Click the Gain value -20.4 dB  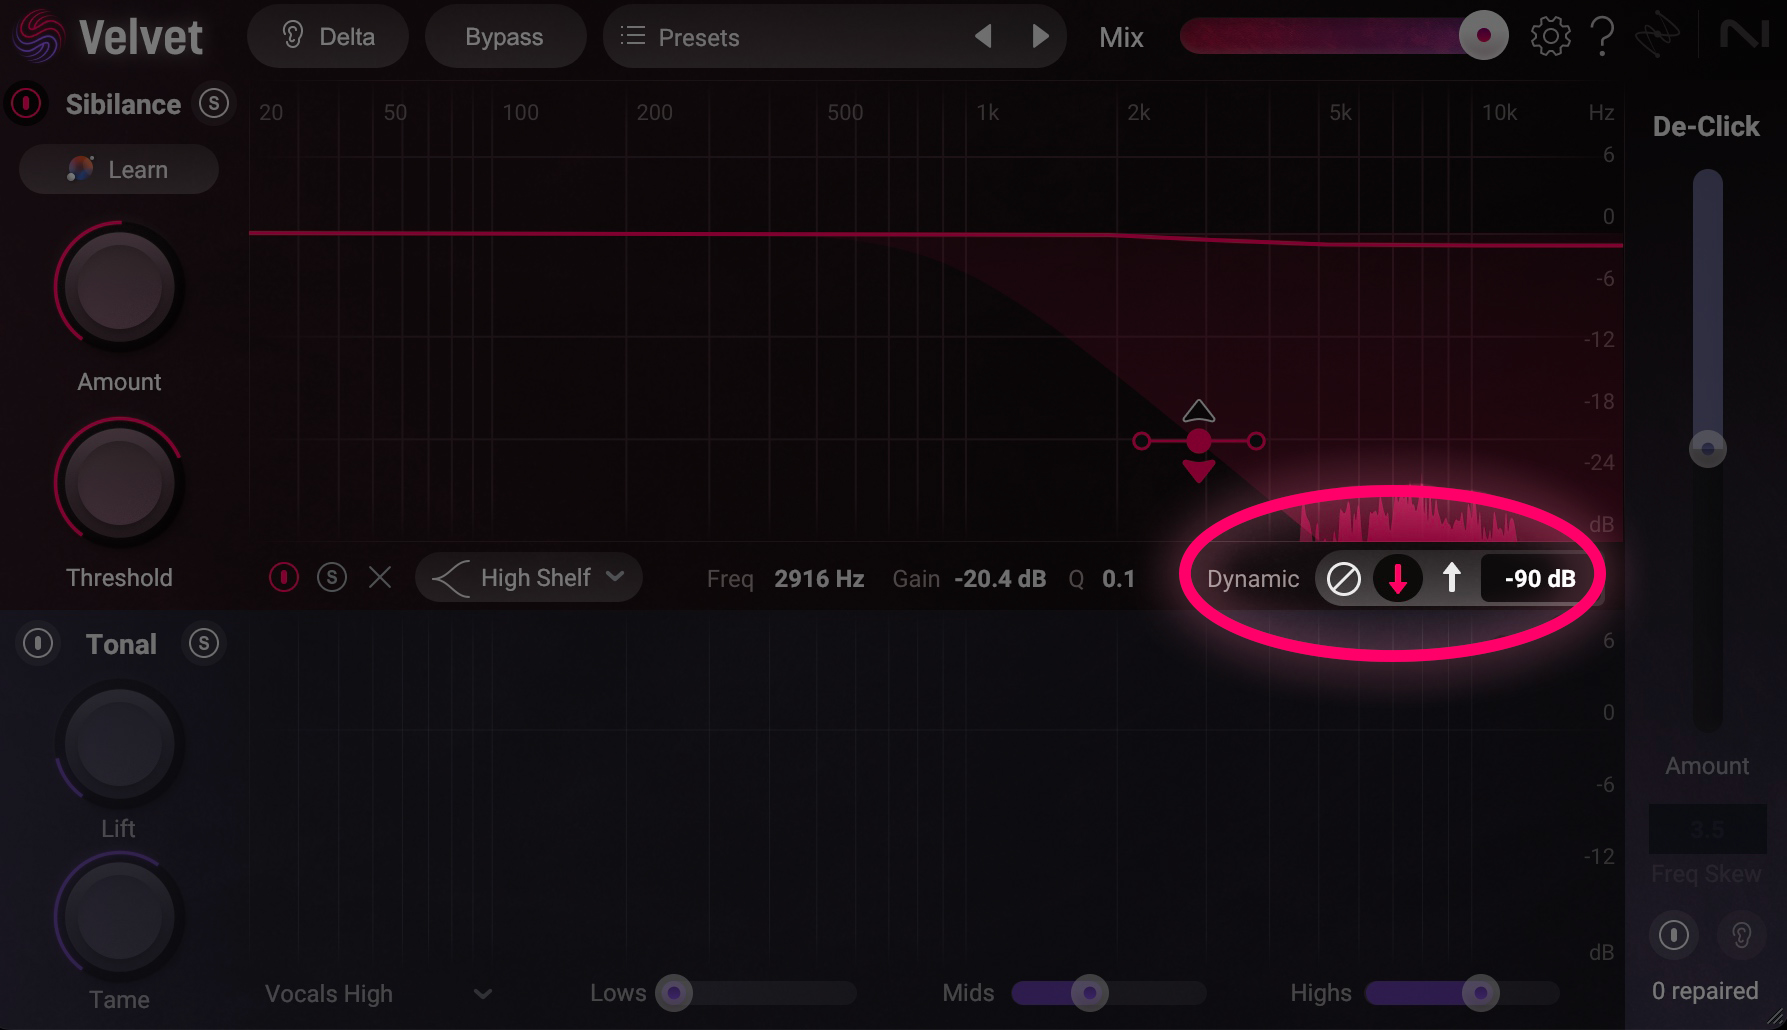1000,578
